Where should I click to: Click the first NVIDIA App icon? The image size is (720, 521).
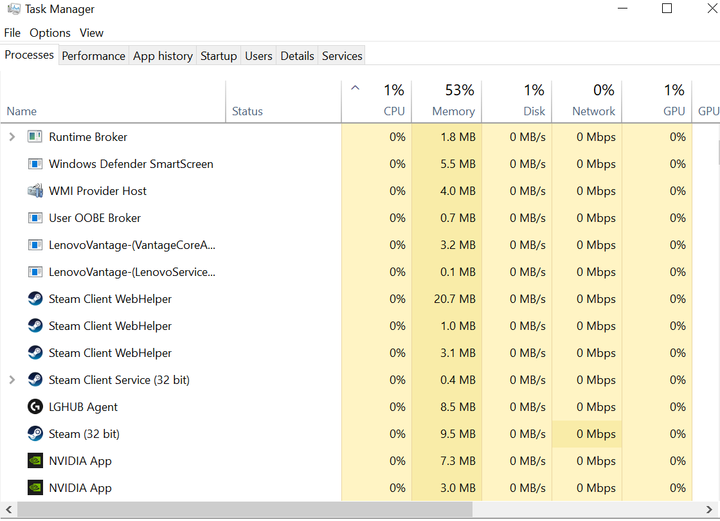click(x=35, y=461)
